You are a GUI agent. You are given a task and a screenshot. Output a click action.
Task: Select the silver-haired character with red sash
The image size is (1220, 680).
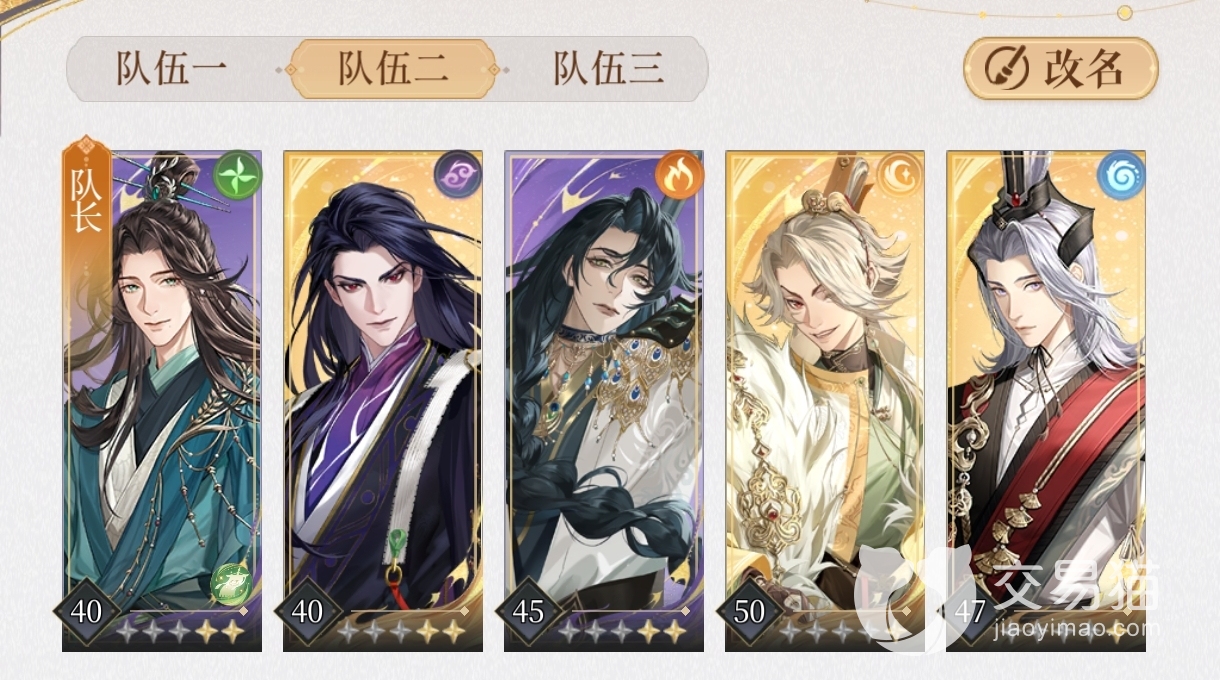click(x=1046, y=400)
